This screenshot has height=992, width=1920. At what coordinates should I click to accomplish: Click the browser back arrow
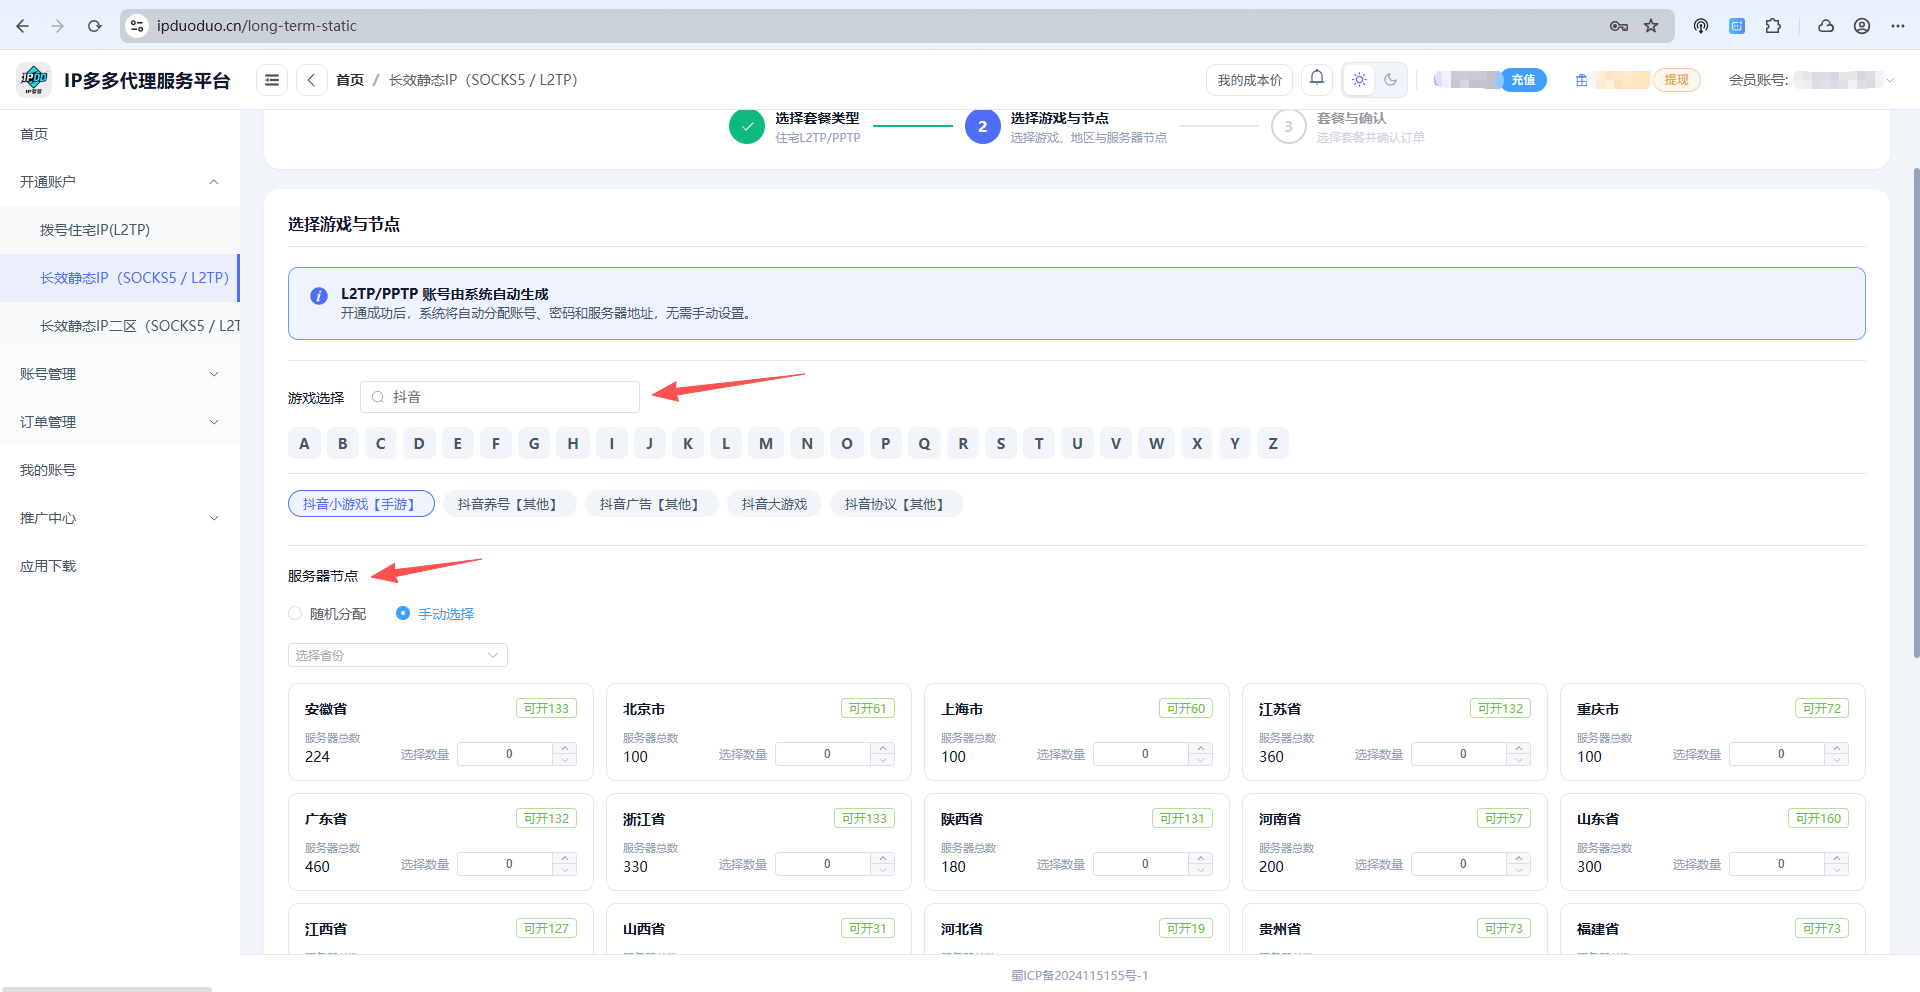22,26
